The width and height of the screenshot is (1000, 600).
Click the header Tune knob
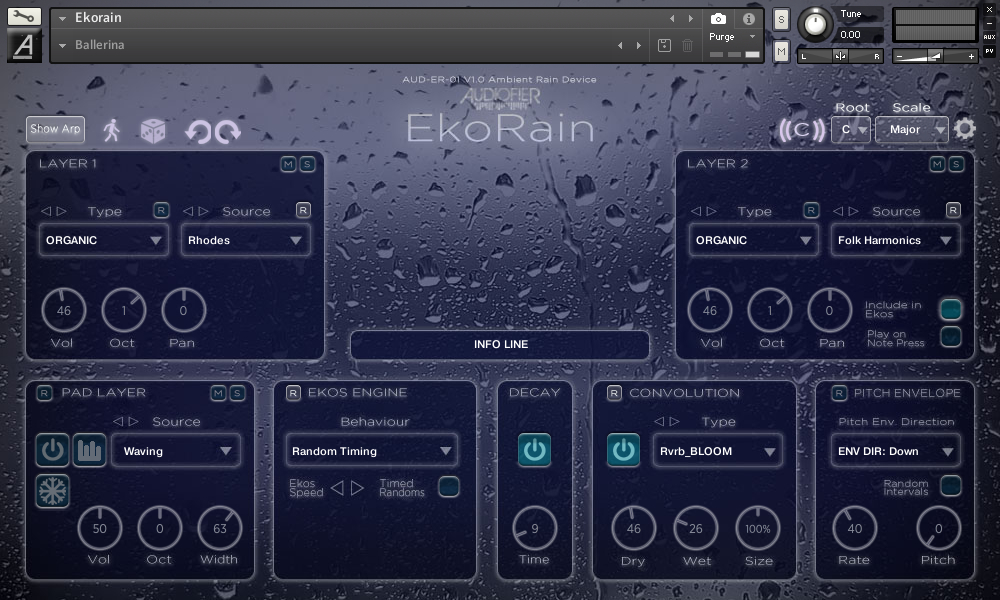click(x=815, y=24)
